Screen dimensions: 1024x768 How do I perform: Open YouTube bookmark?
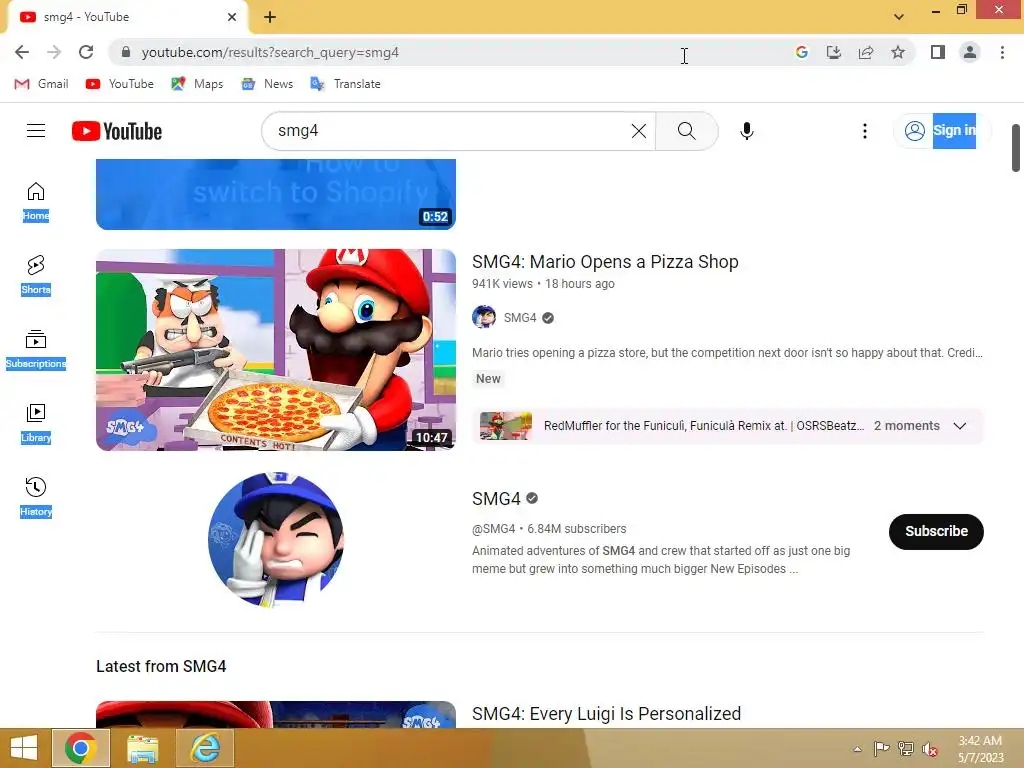[120, 84]
